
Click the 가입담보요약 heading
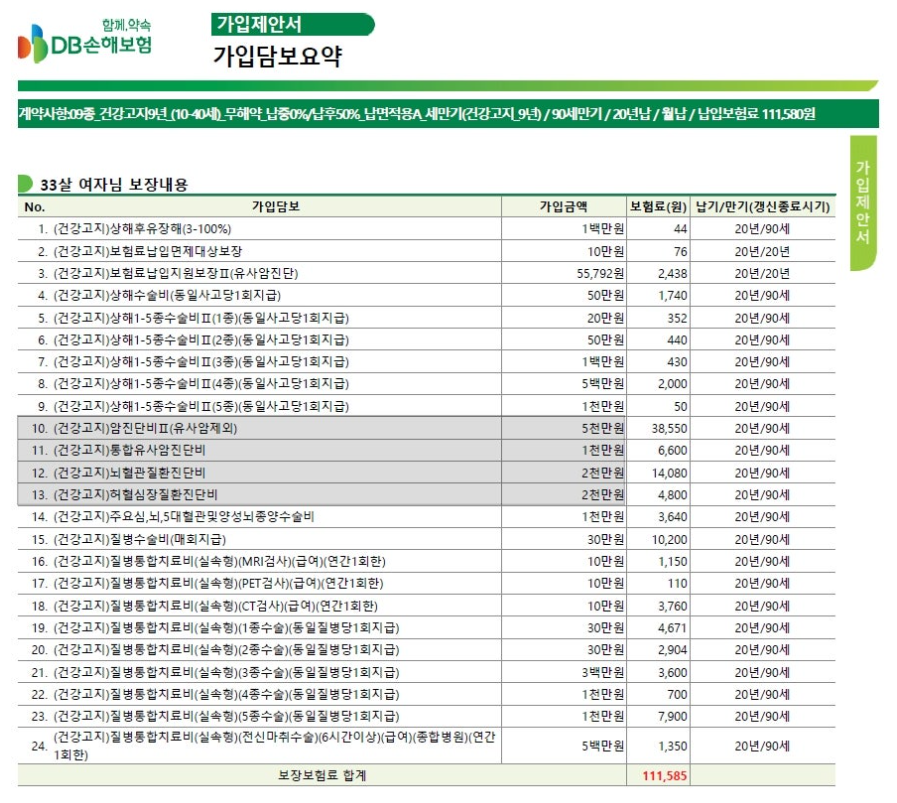(x=277, y=56)
